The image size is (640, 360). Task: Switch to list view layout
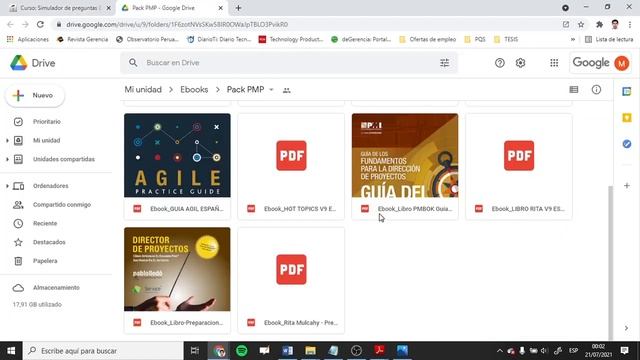tap(574, 90)
